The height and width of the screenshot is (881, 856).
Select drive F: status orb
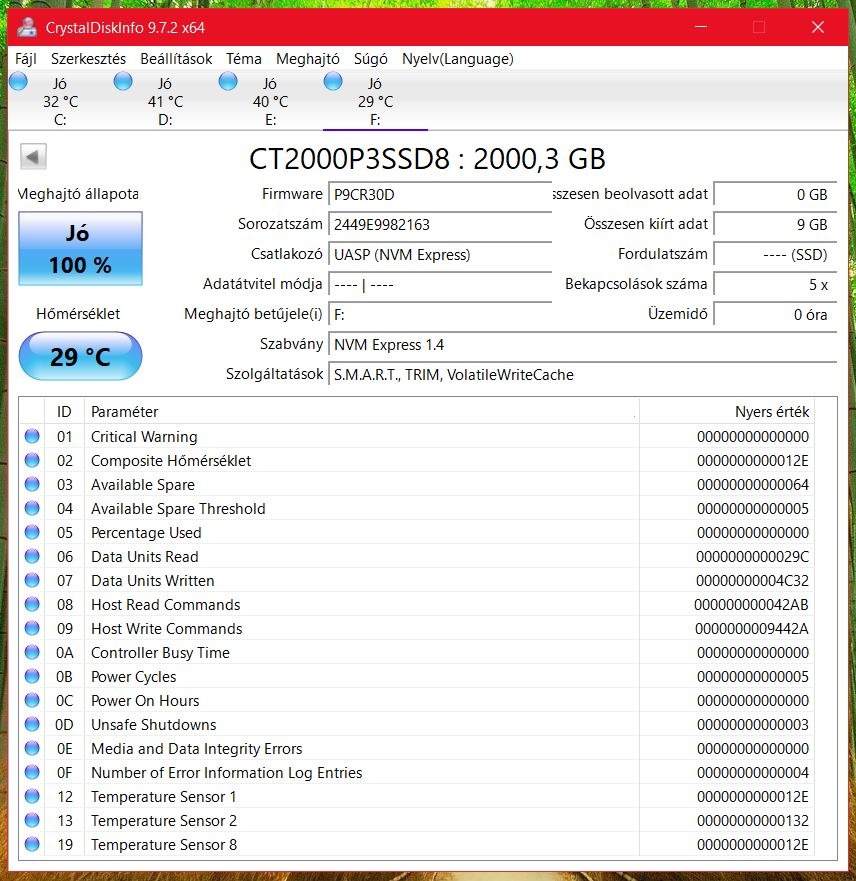333,82
